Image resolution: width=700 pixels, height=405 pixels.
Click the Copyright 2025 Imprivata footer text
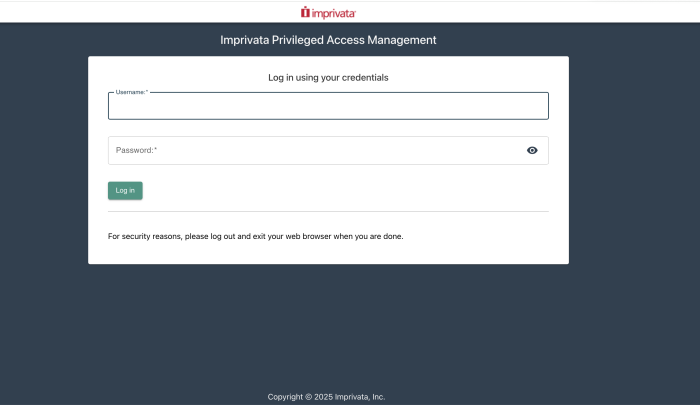click(326, 397)
